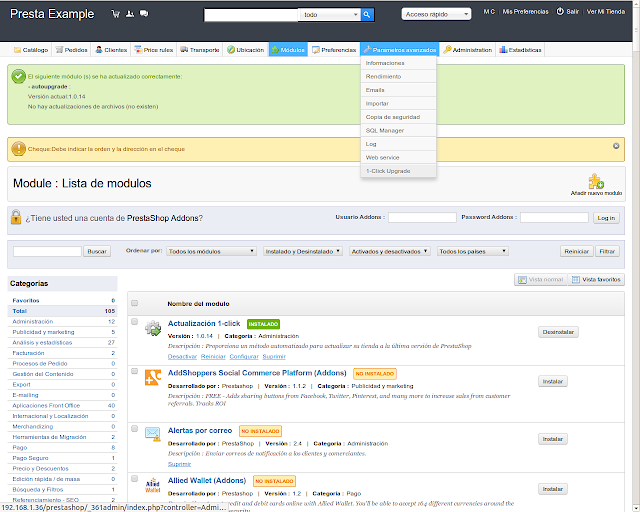Click the Addons Log in button
Image resolution: width=640 pixels, height=512 pixels.
(x=606, y=218)
